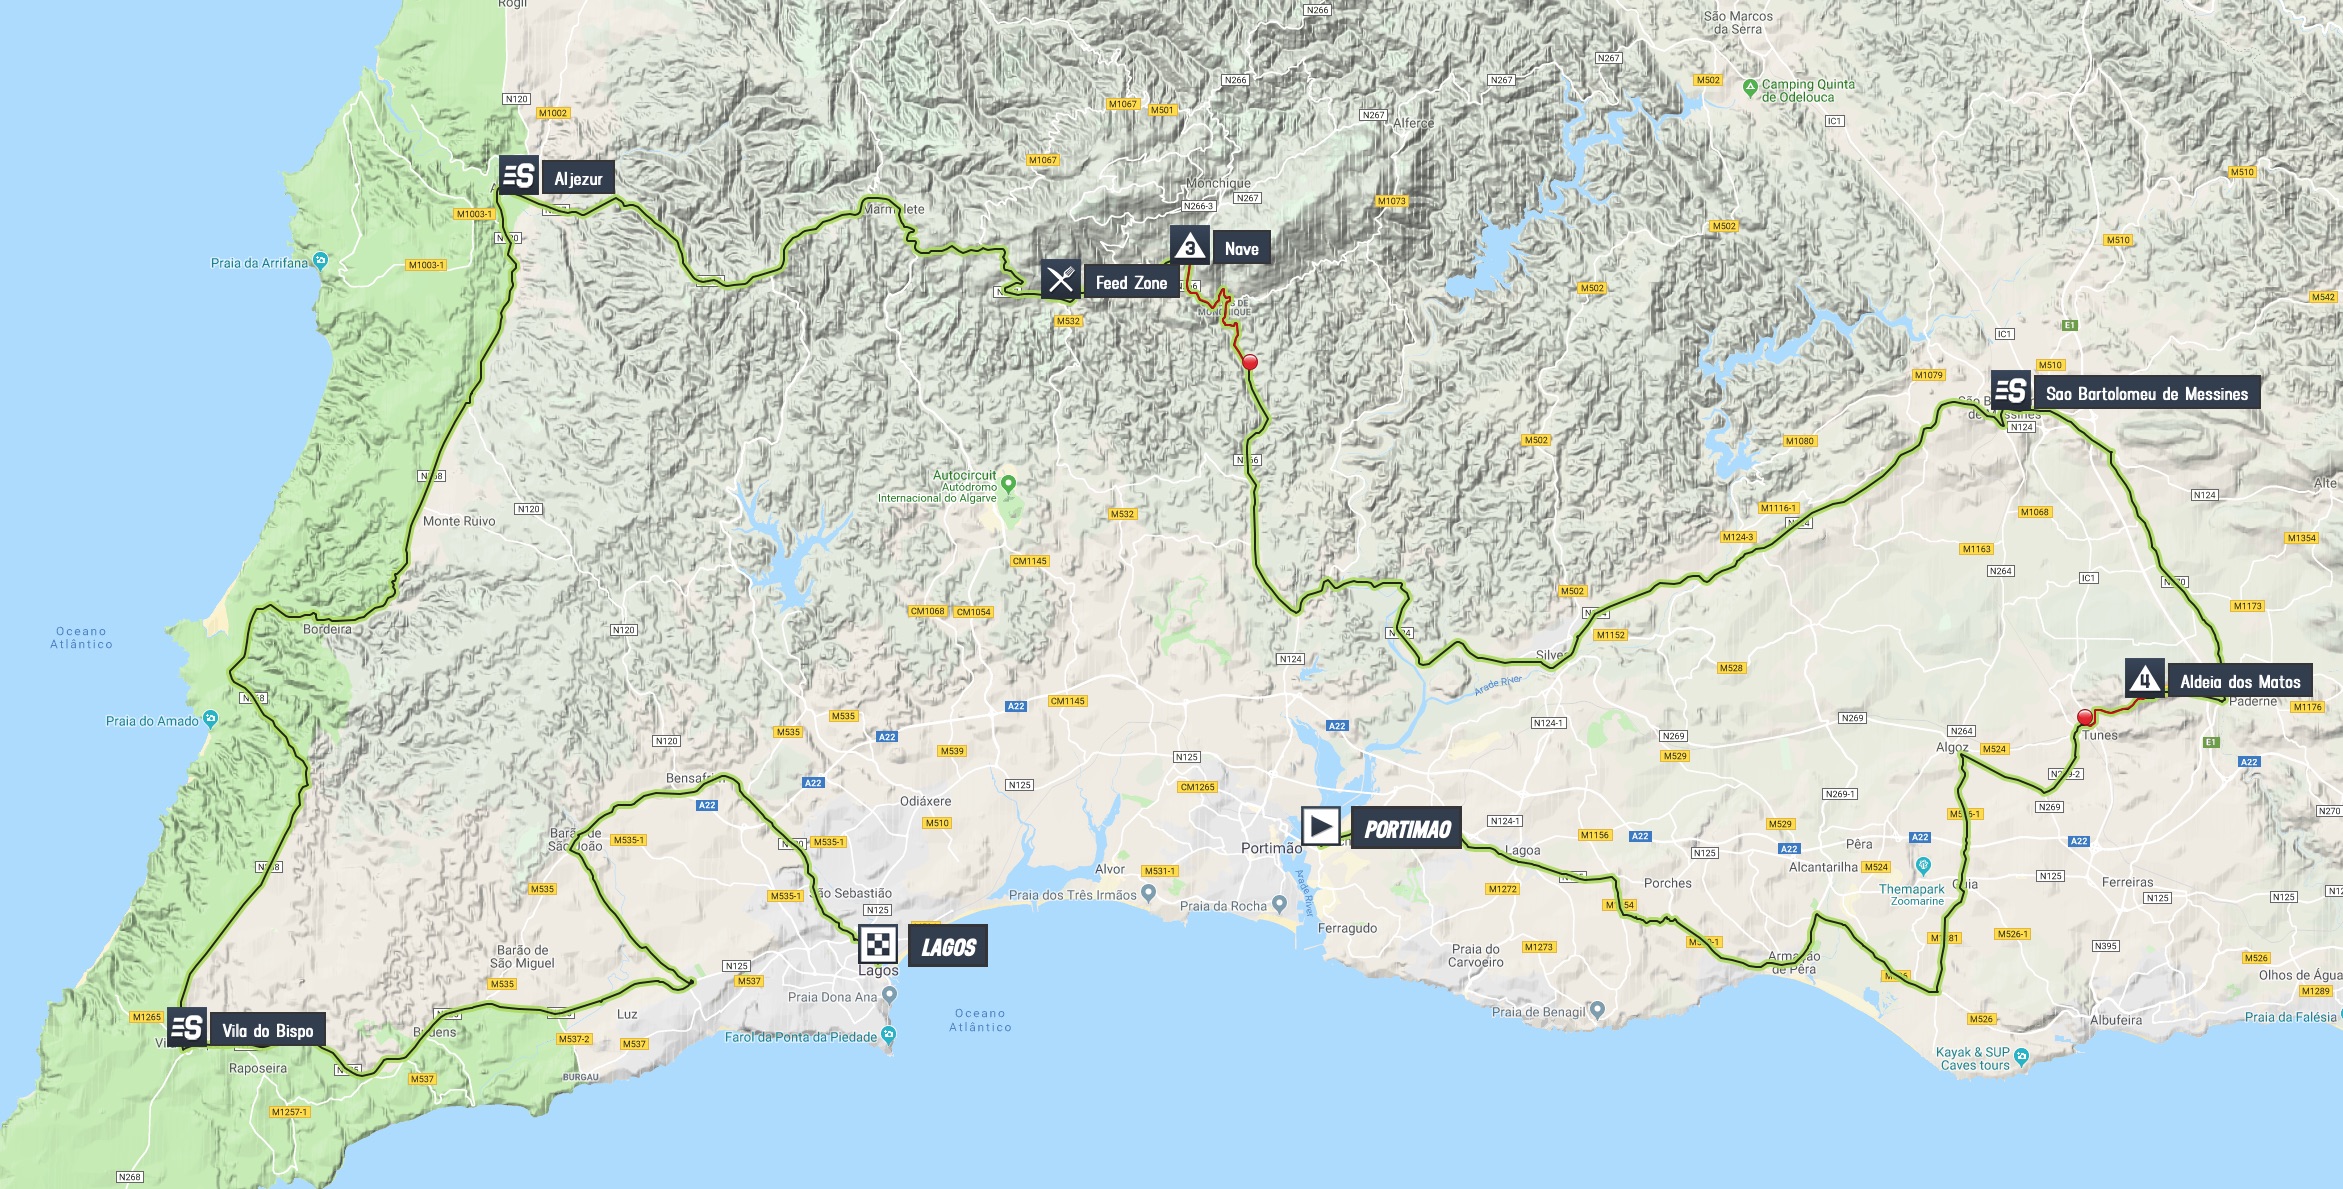Click the Sao Bartolomeu de Messines sprint icon
Viewport: 2343px width, 1189px height.
coord(2010,391)
